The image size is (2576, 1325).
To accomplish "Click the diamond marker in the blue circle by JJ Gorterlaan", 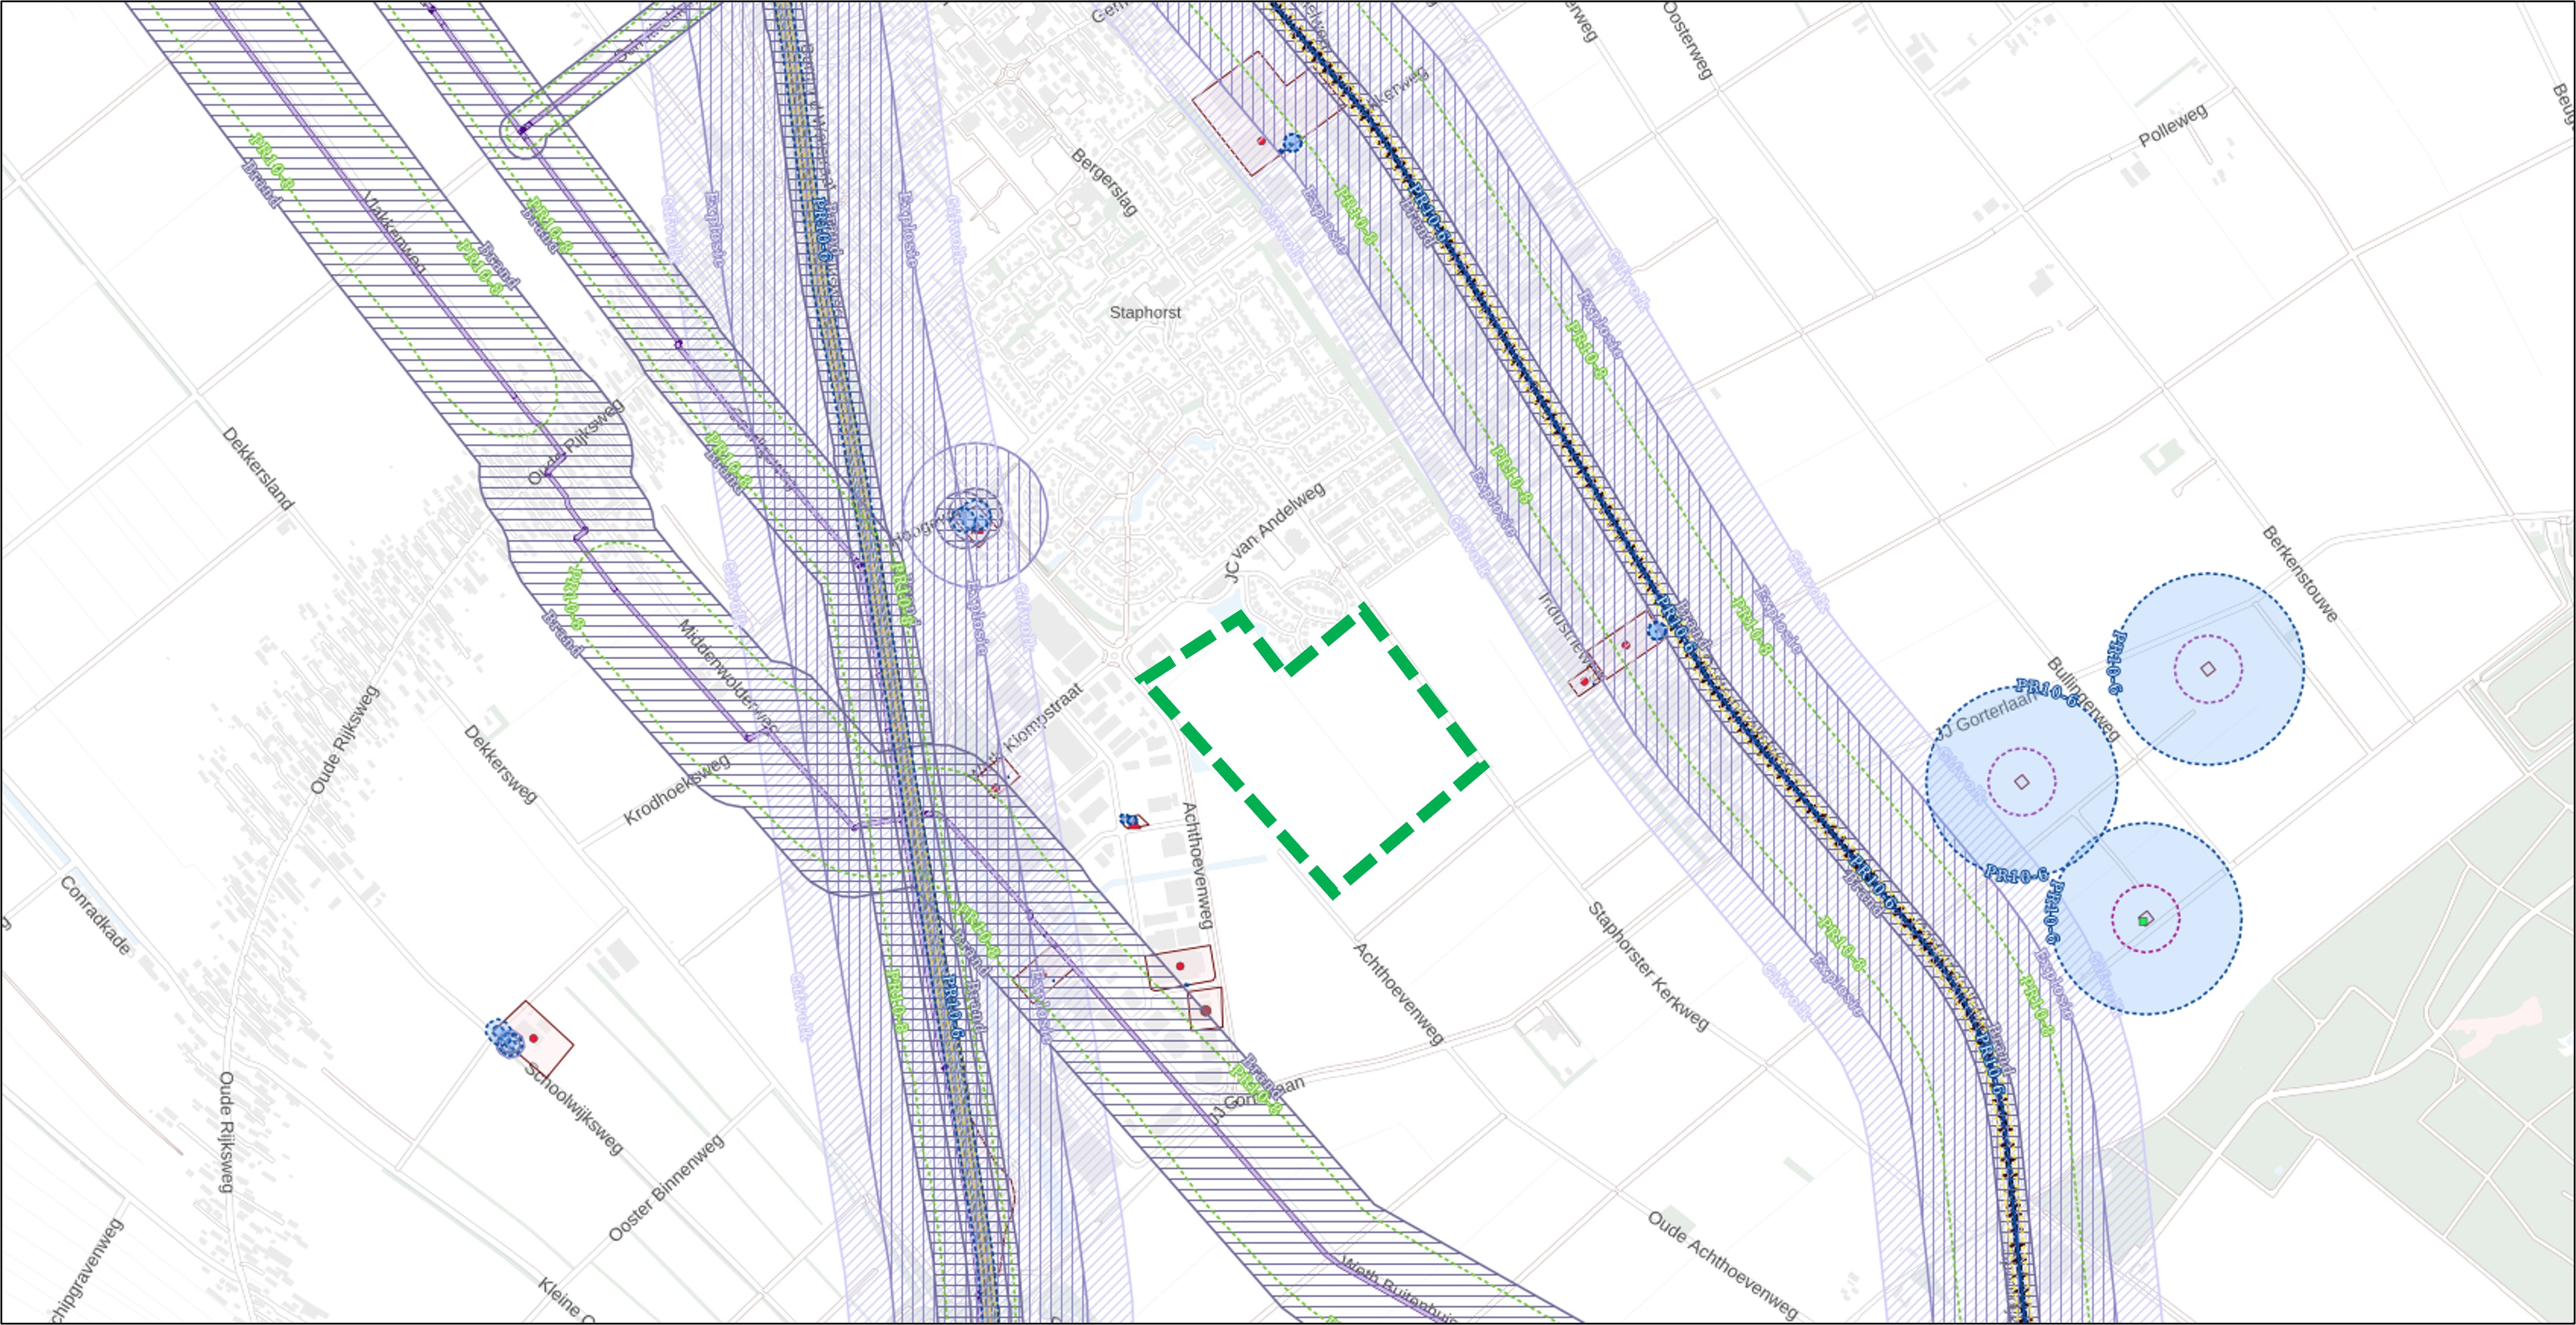I will [x=2021, y=782].
